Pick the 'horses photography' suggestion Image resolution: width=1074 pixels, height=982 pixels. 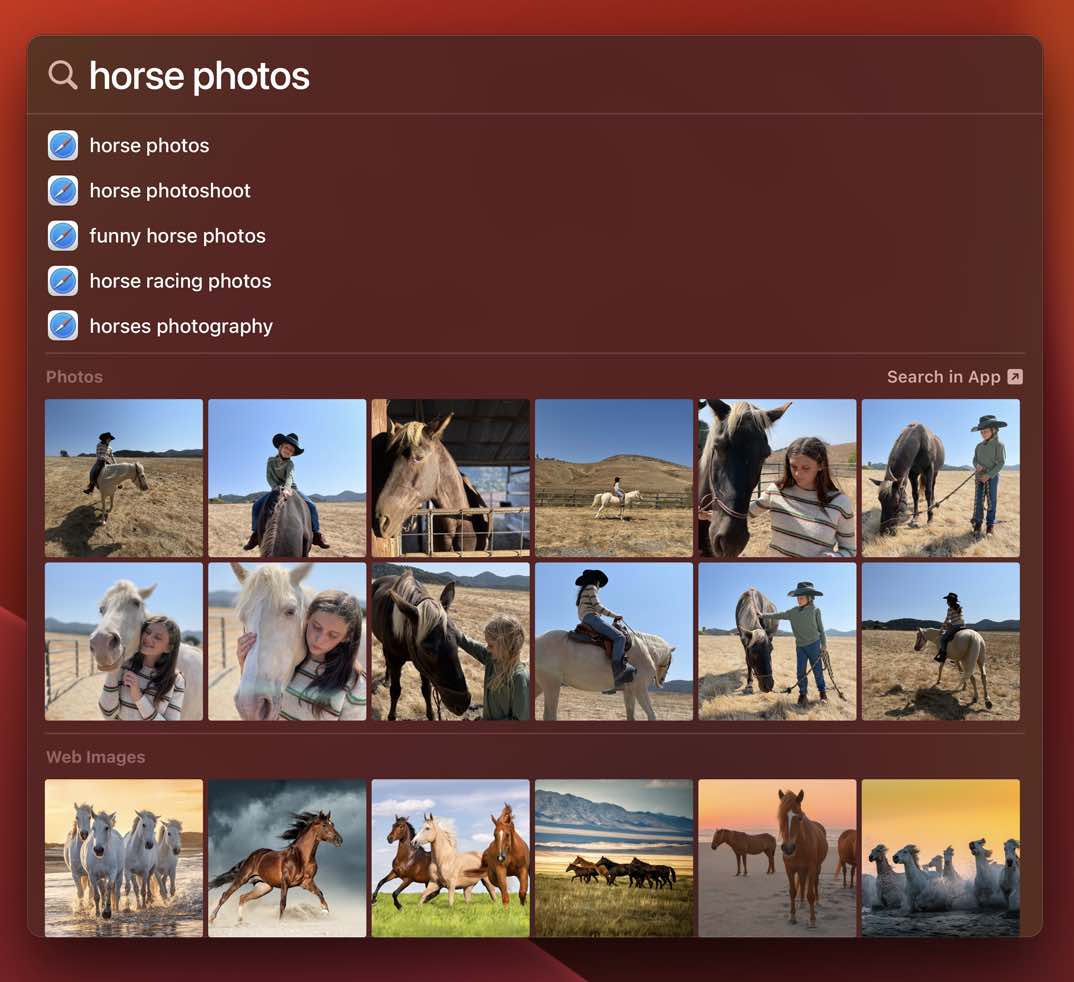[181, 326]
